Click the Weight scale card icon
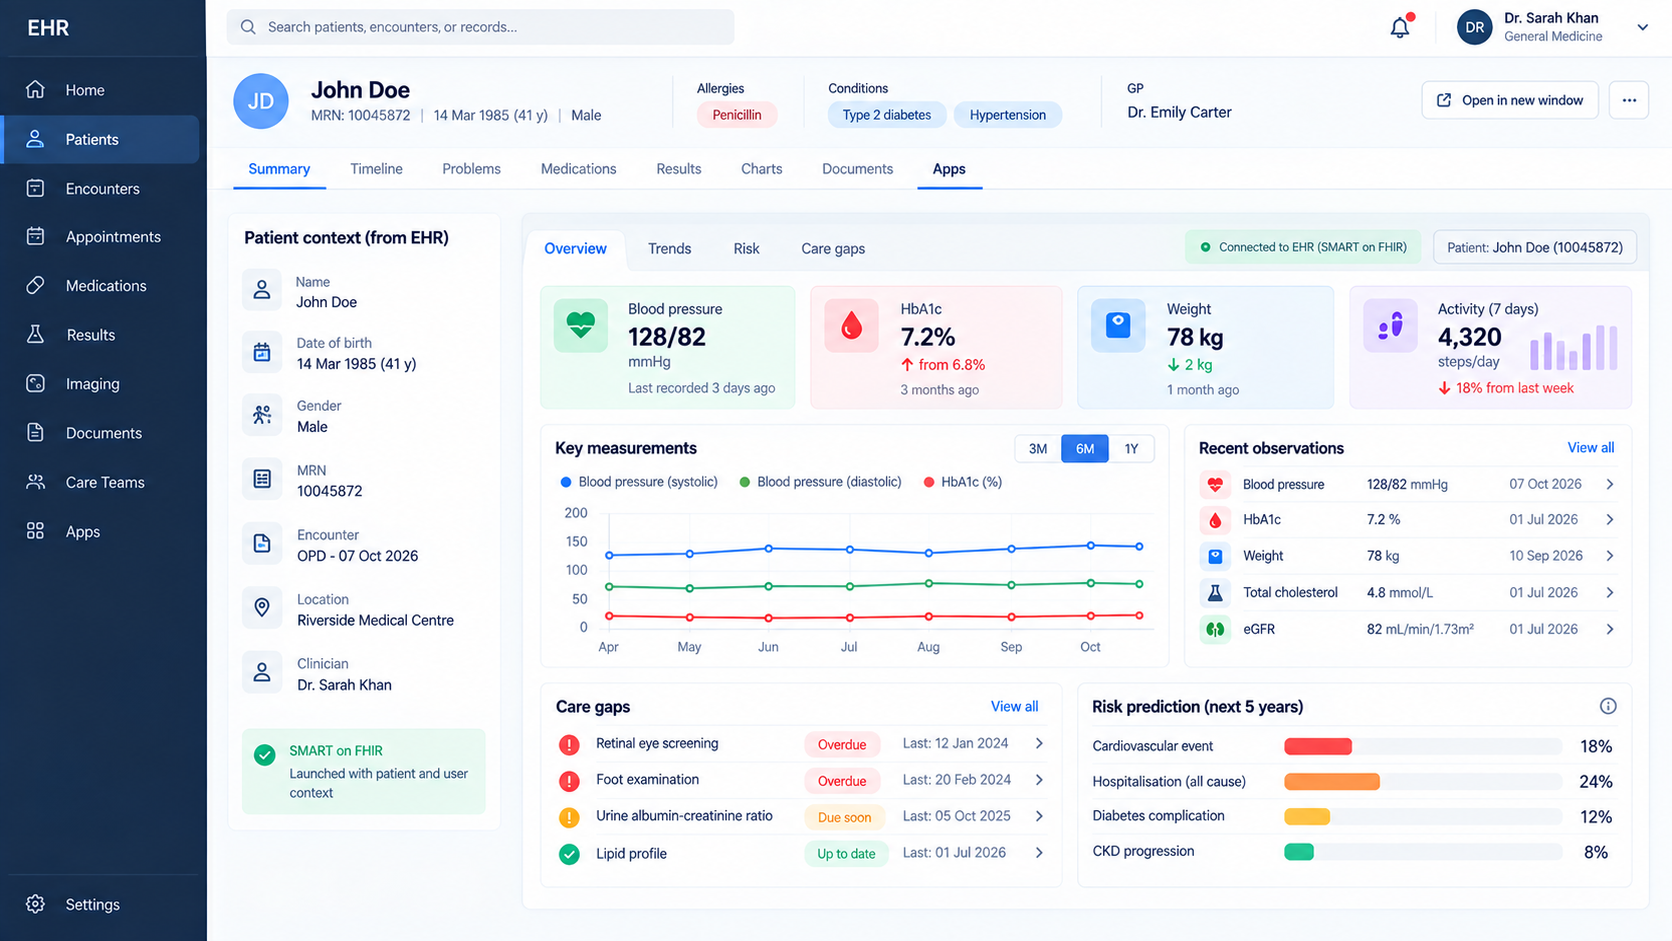The height and width of the screenshot is (941, 1672). [1118, 325]
